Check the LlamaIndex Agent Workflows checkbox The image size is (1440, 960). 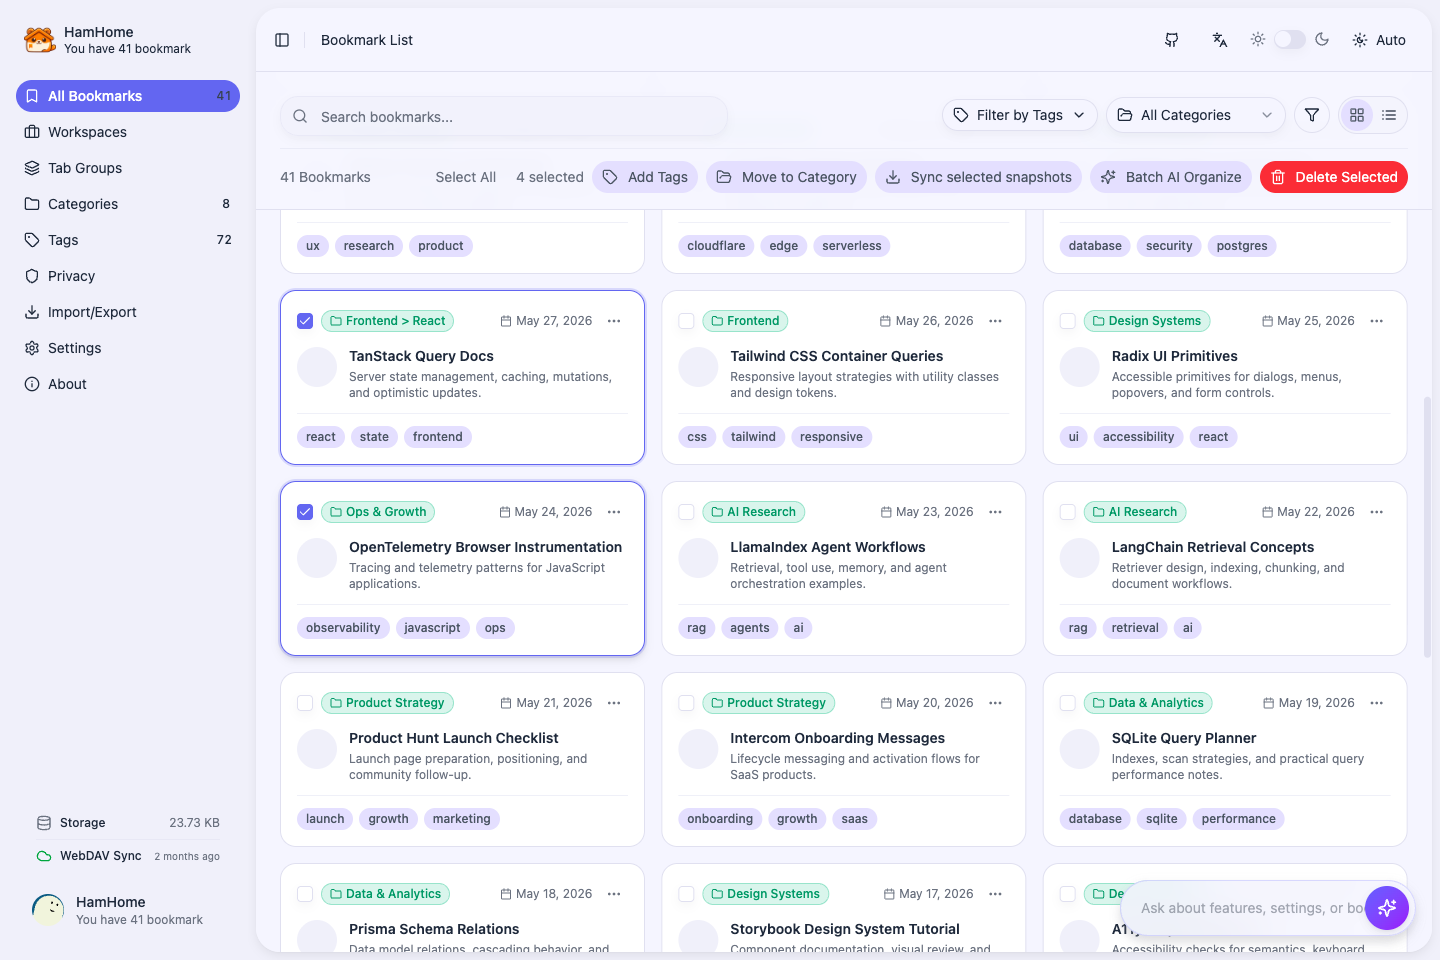pyautogui.click(x=686, y=512)
